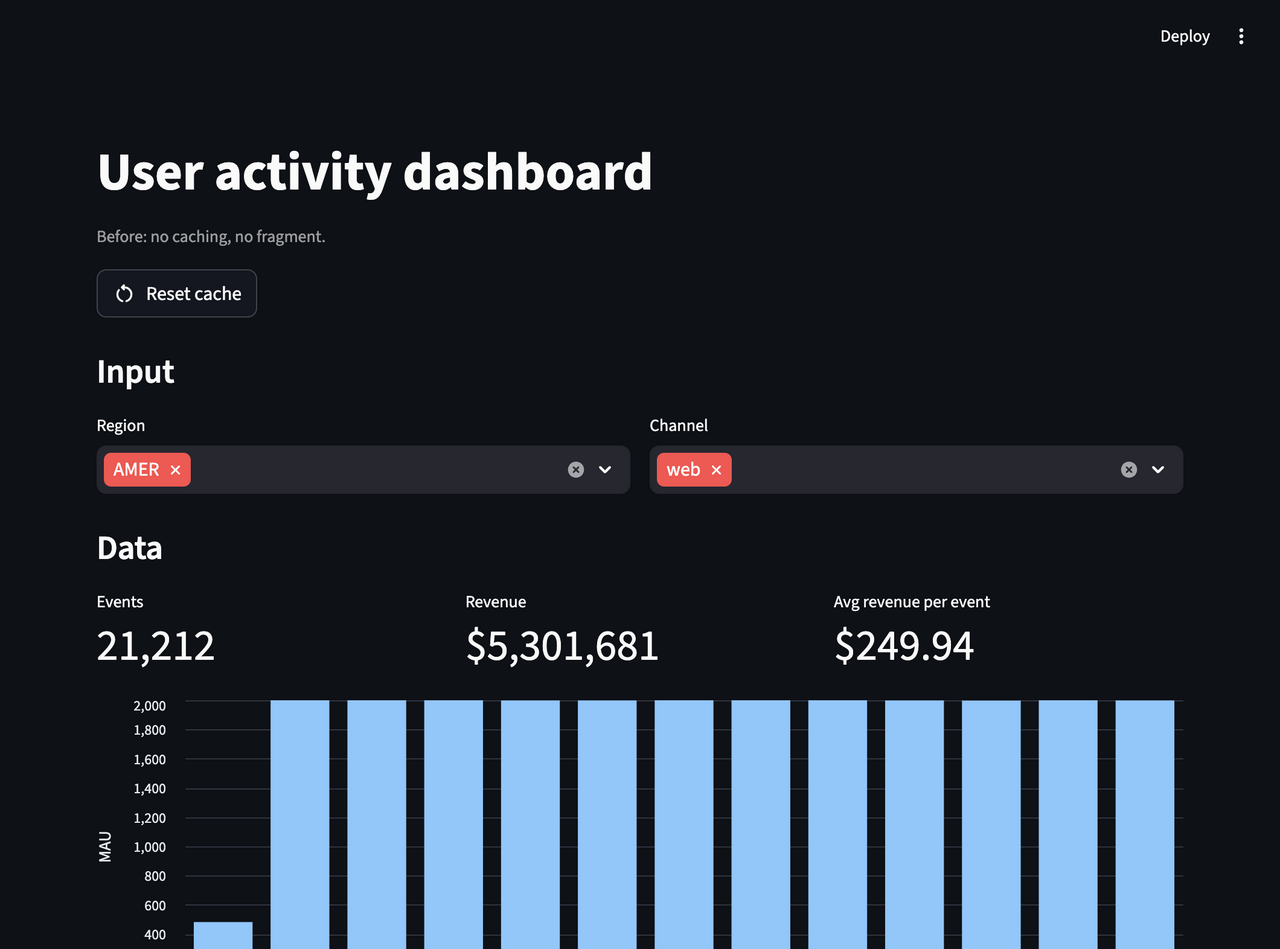Clear all selections in Channel field

point(1129,469)
